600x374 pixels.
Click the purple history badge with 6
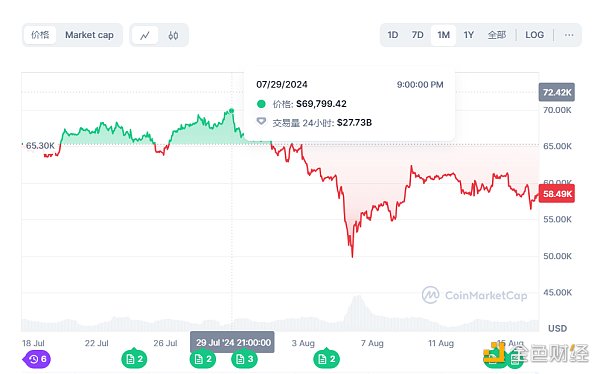coord(37,359)
